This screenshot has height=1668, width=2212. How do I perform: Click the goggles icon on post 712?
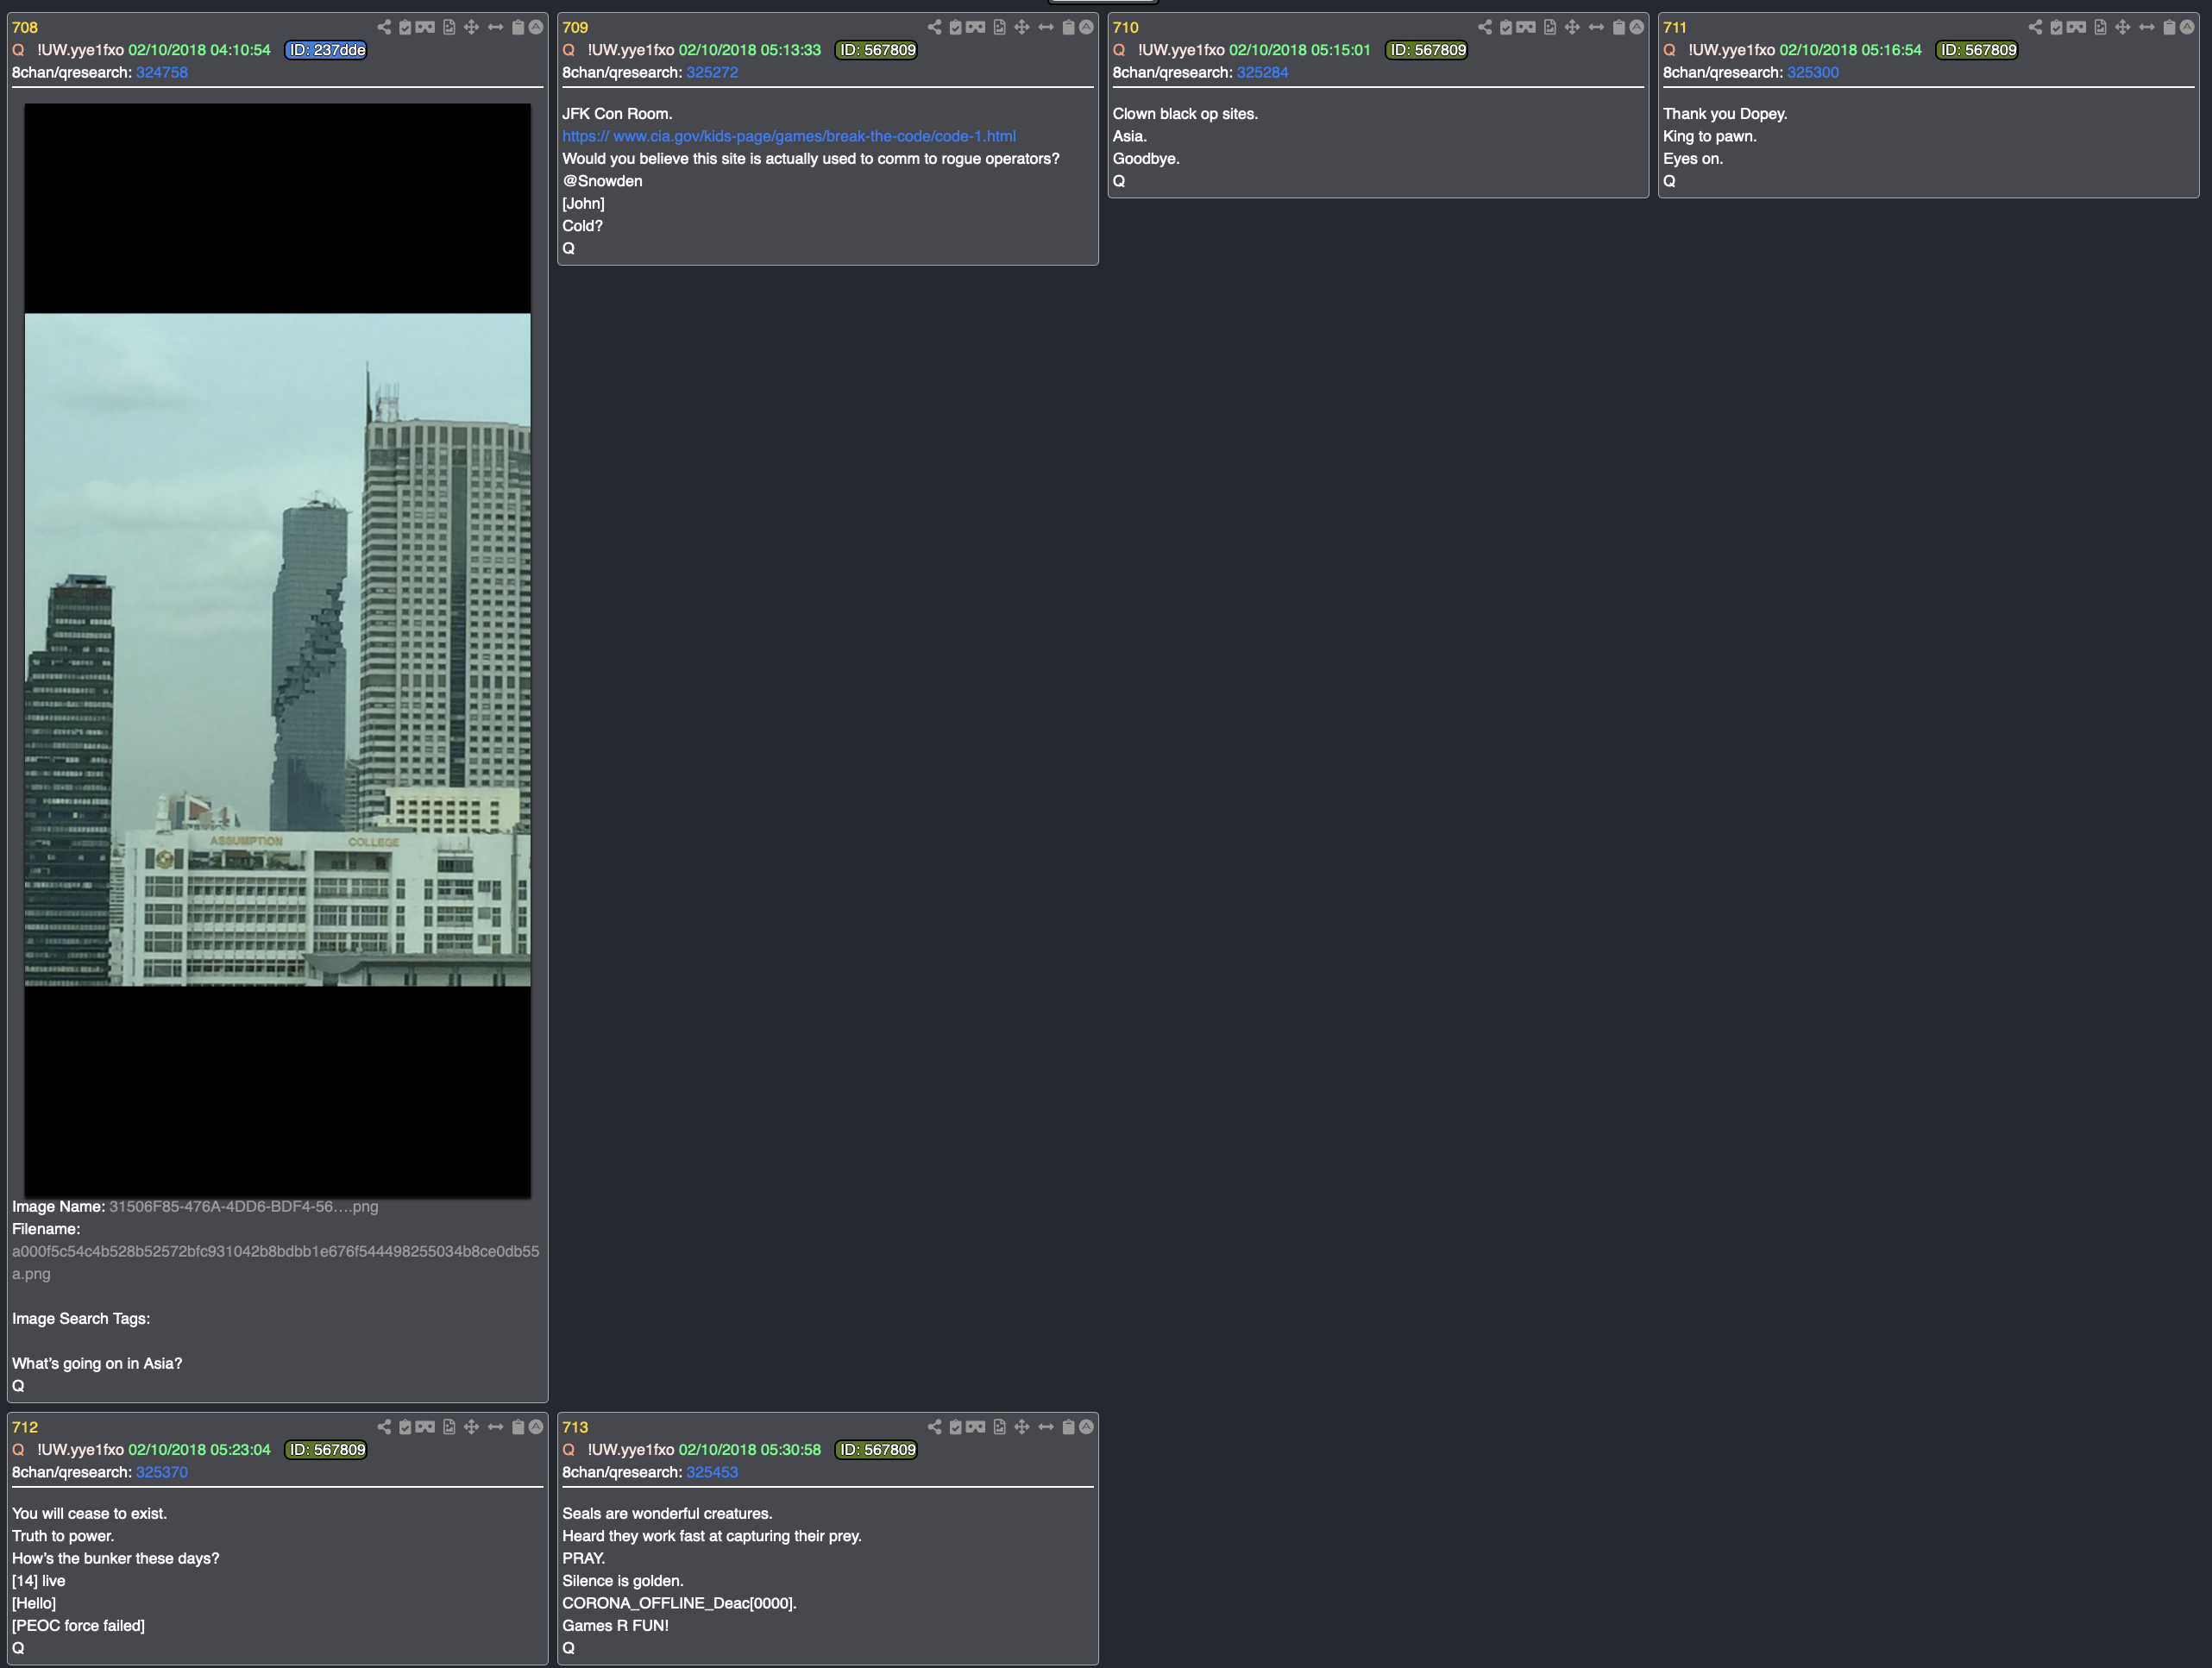(425, 1427)
